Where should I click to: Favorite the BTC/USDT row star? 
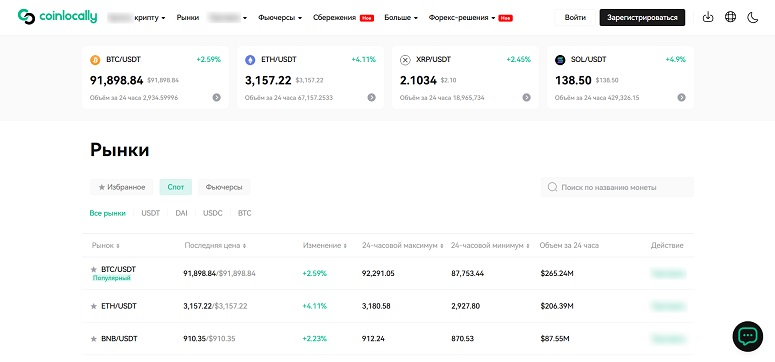click(x=93, y=270)
